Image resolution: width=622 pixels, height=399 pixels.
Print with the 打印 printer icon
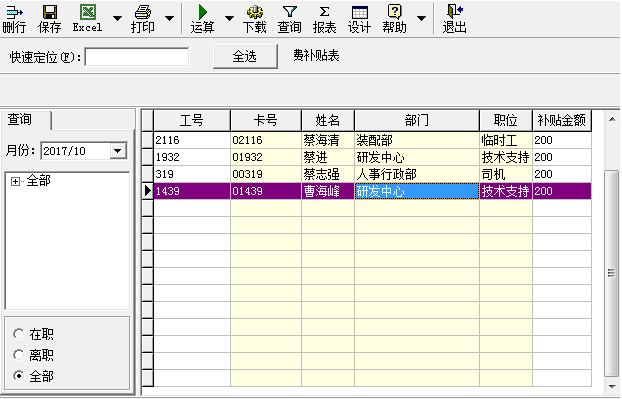pyautogui.click(x=143, y=19)
